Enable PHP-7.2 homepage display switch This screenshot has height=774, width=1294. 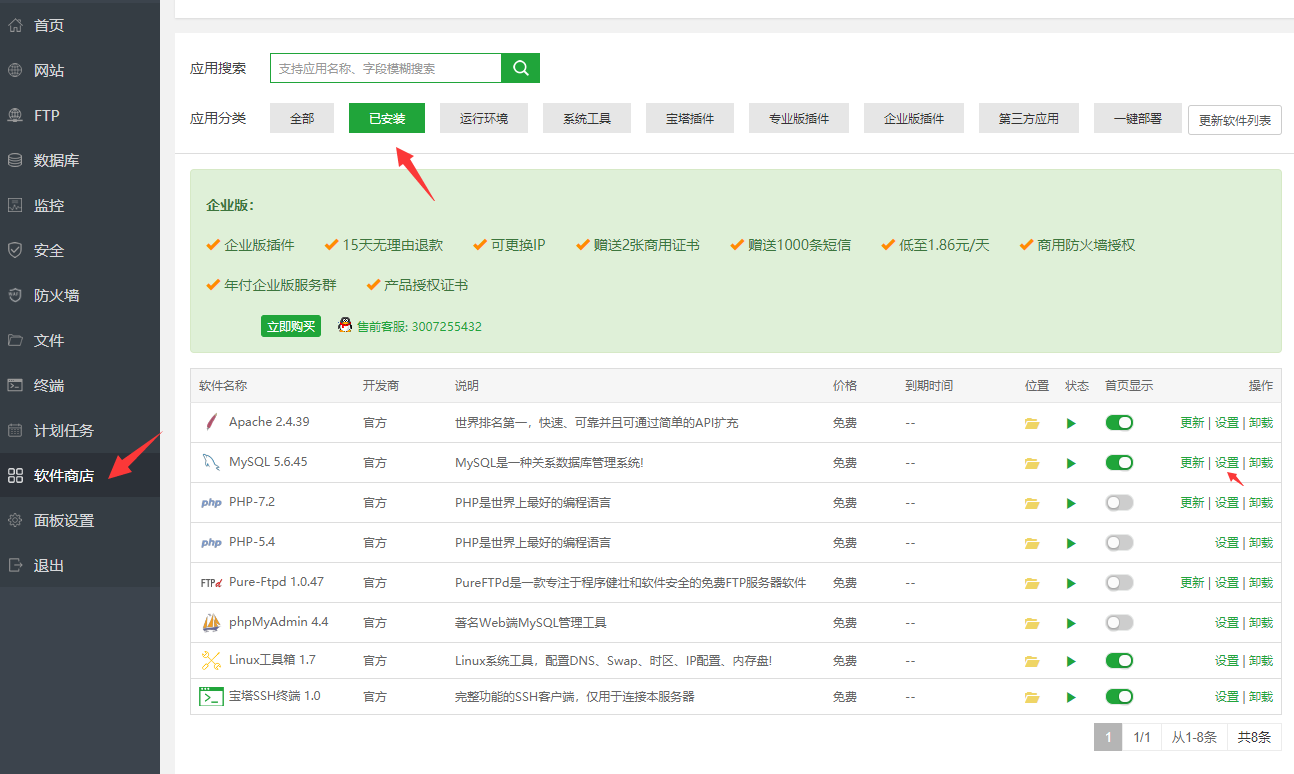pos(1119,503)
